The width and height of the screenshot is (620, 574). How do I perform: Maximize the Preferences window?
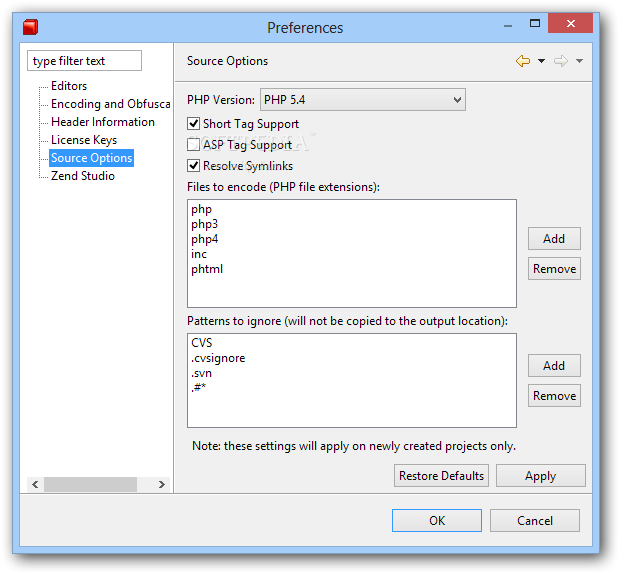click(x=535, y=24)
